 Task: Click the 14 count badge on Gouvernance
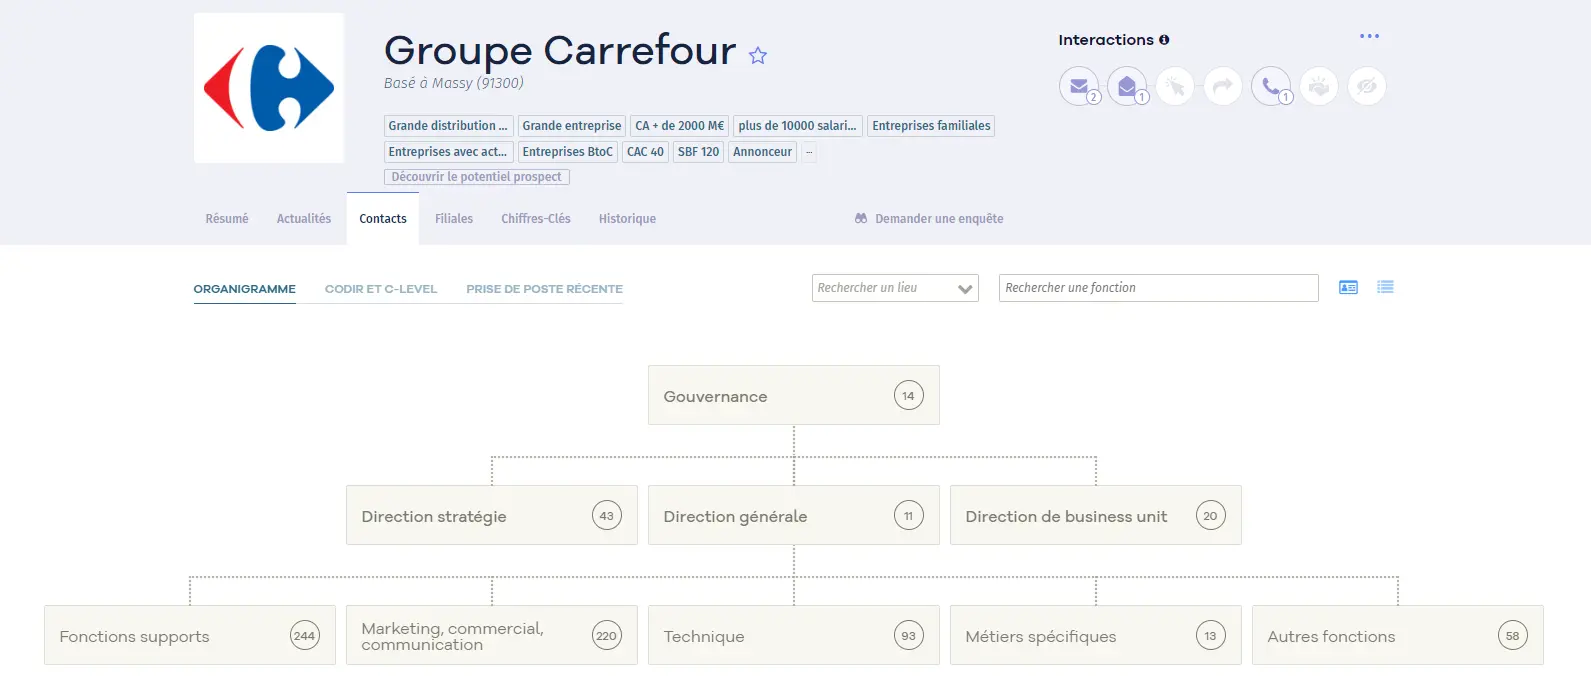(x=909, y=396)
